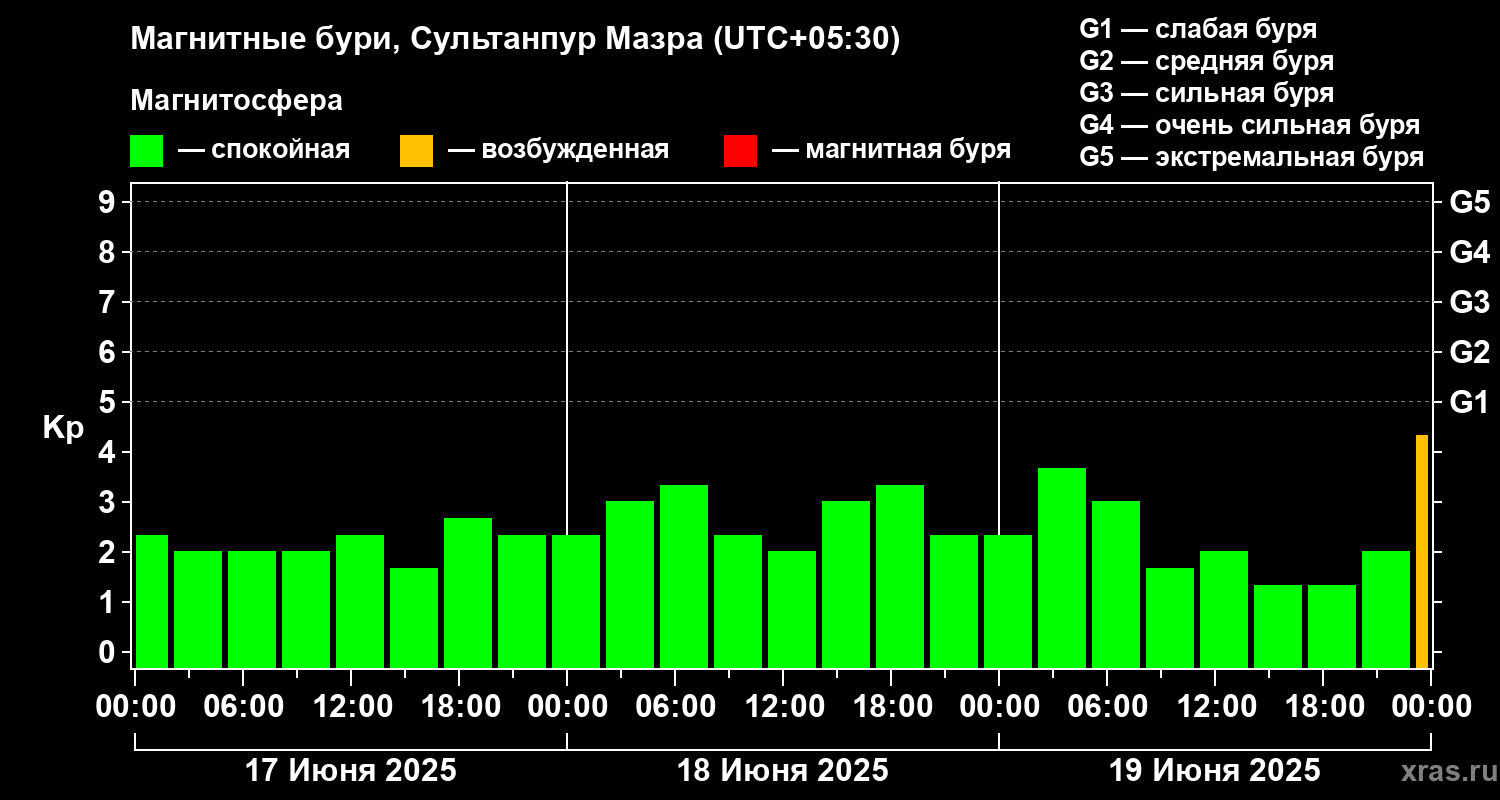Click 'G4 — очень сильная буря' legend line
The image size is (1500, 800).
coord(1250,125)
